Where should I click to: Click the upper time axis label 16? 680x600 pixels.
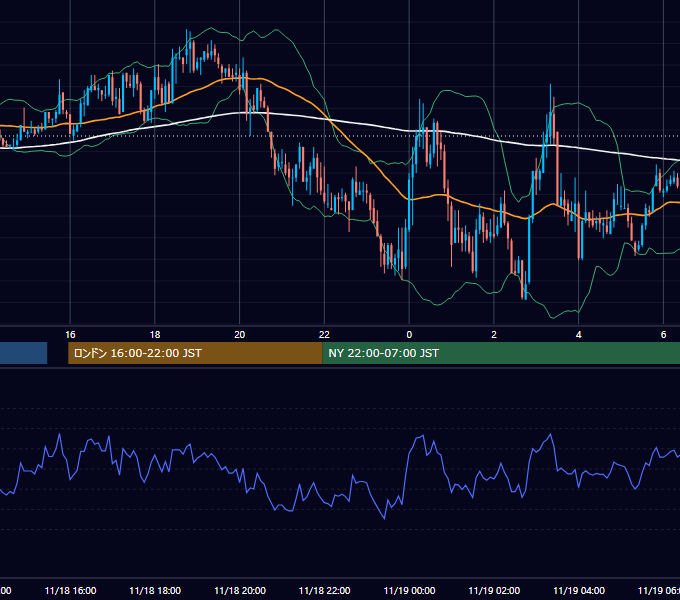point(70,335)
